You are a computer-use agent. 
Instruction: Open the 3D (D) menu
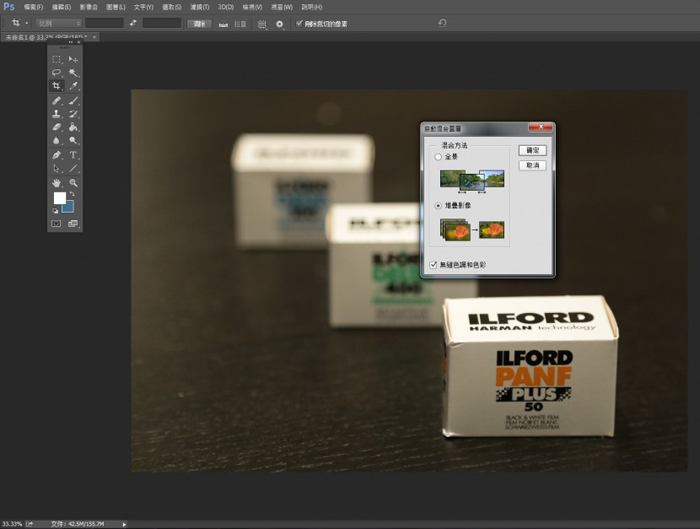pyautogui.click(x=226, y=7)
